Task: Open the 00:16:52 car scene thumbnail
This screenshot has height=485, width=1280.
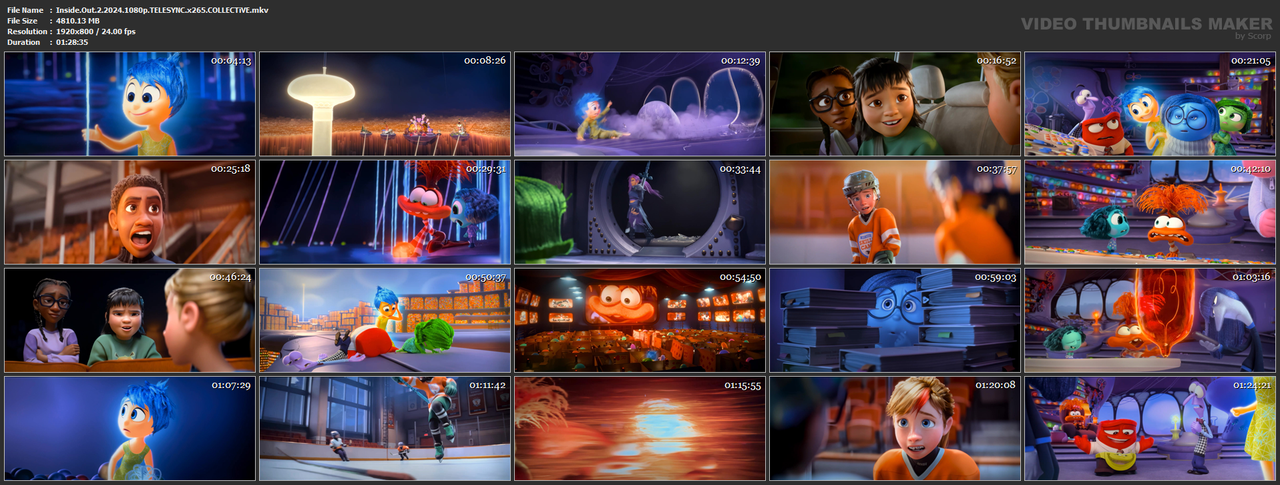Action: (x=895, y=104)
